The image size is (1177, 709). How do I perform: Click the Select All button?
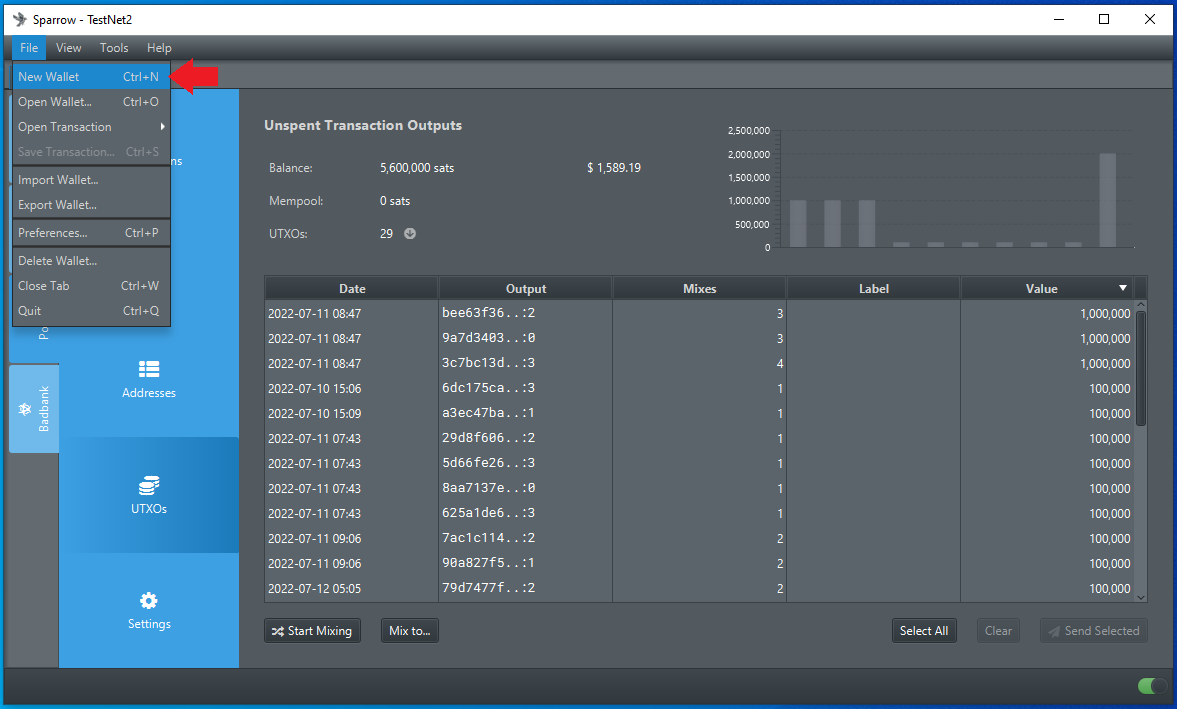[x=924, y=631]
